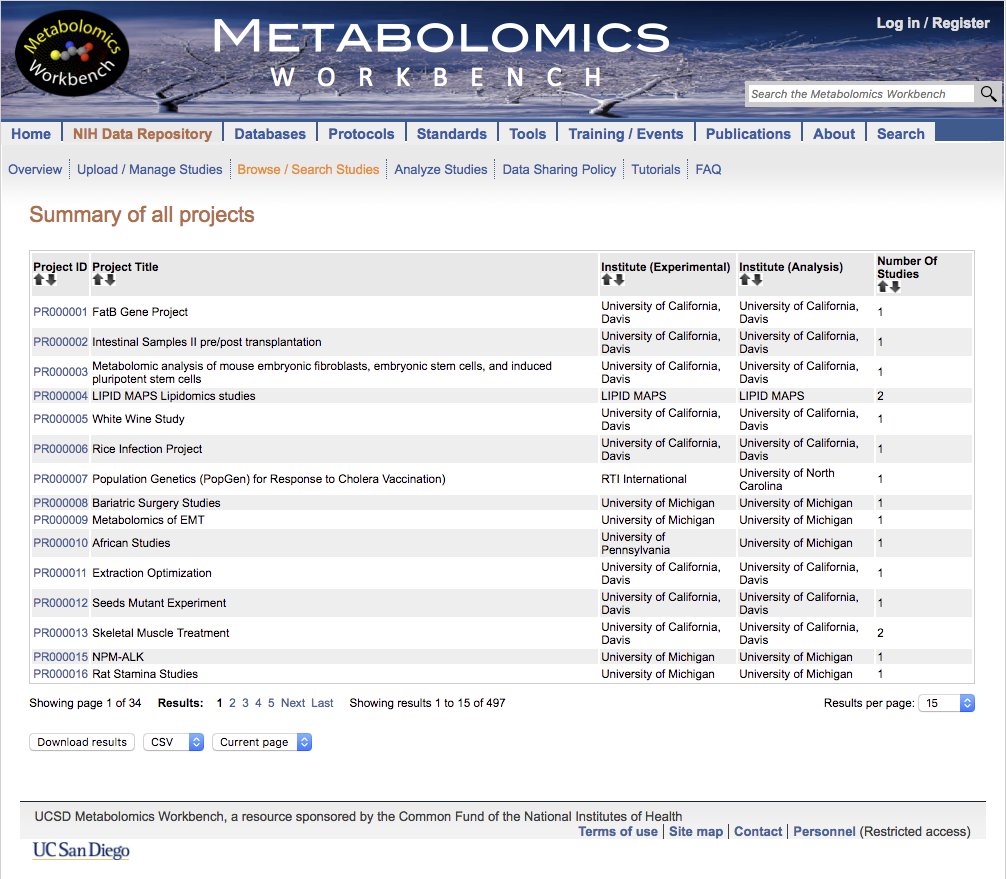Click the Metabolomics Workbench logo
Viewport: 1006px width, 879px height.
(71, 53)
